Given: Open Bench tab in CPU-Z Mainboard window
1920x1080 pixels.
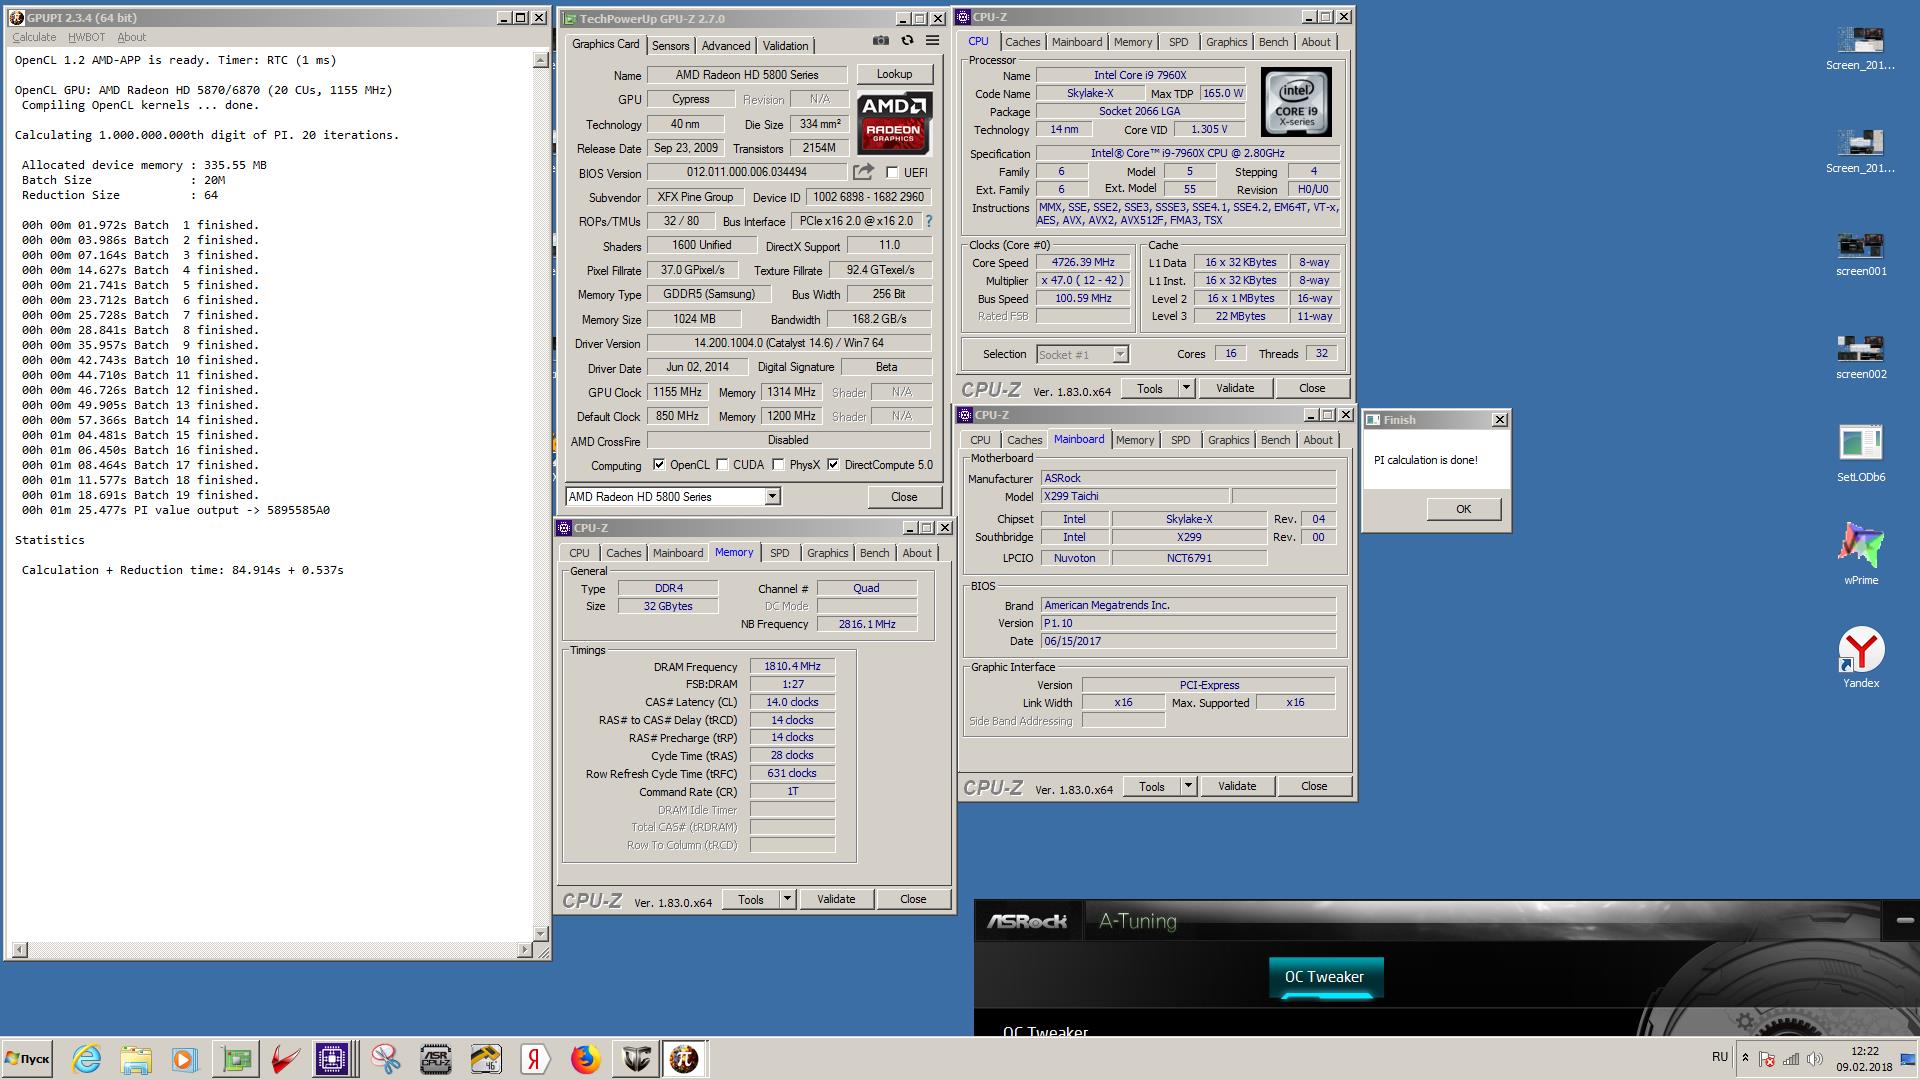Looking at the screenshot, I should click(x=1275, y=440).
